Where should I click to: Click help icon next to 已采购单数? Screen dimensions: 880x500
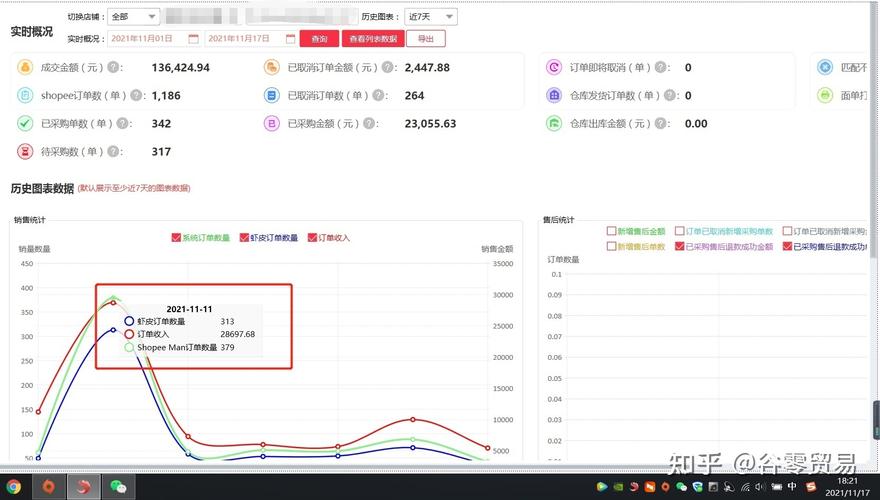point(122,123)
